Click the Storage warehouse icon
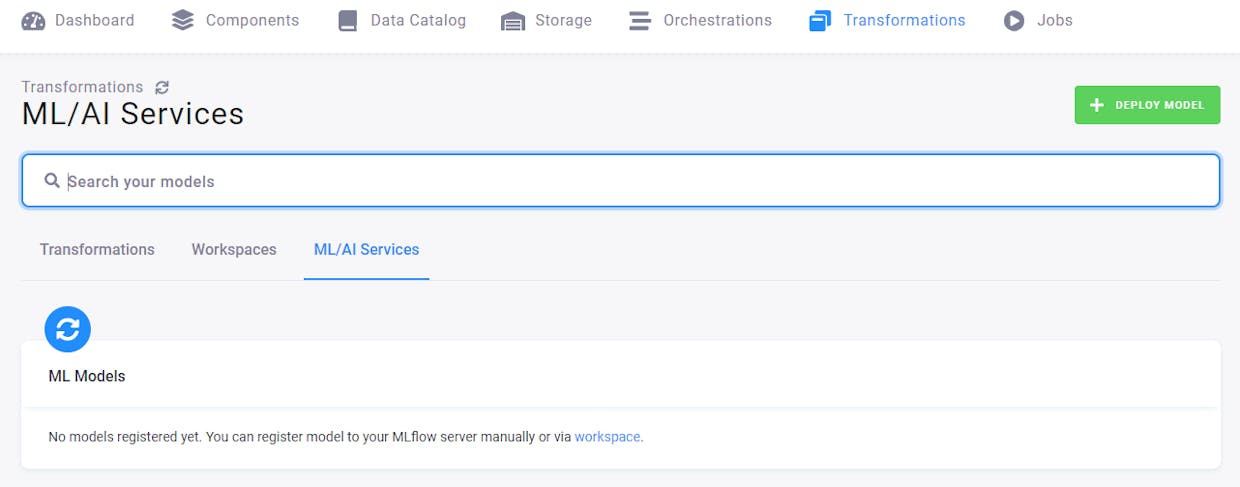This screenshot has width=1240, height=487. pyautogui.click(x=513, y=21)
